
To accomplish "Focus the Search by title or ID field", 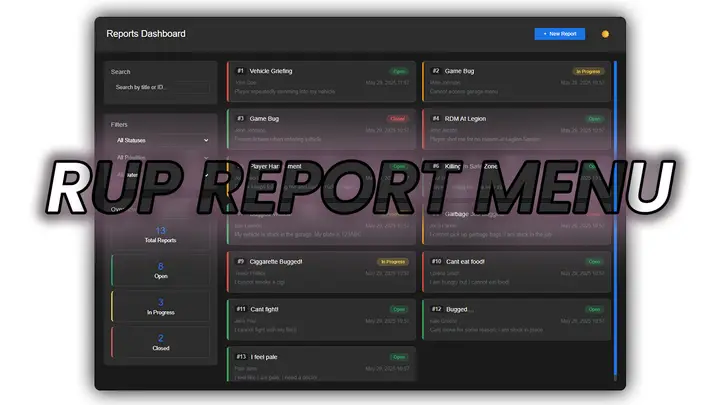I will [162, 87].
